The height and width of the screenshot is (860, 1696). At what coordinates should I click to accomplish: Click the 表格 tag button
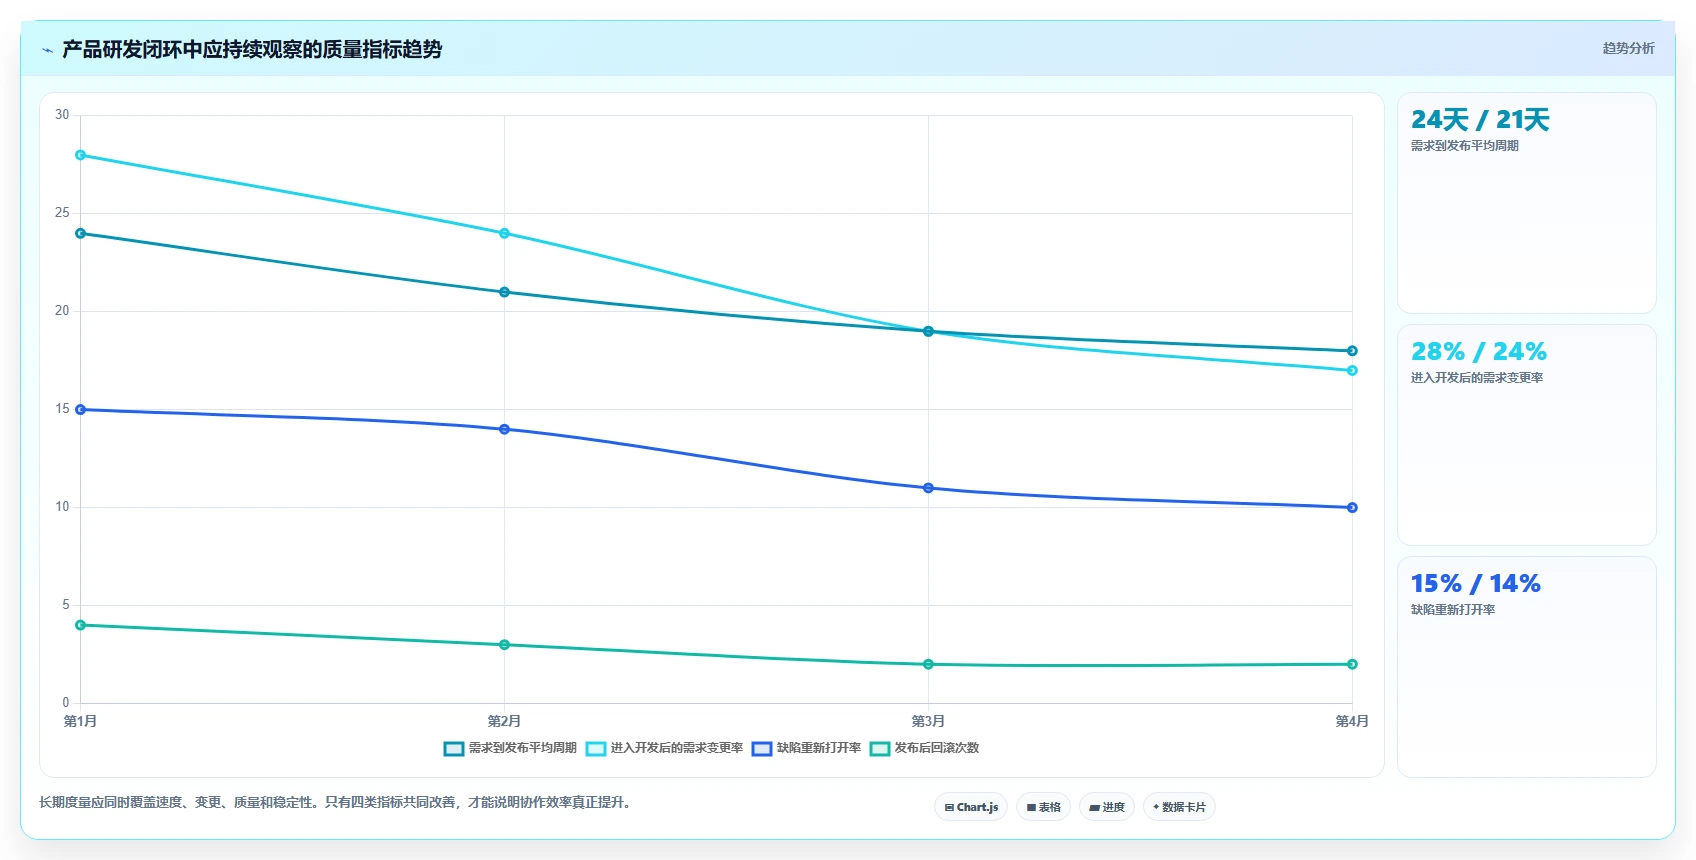click(1044, 807)
